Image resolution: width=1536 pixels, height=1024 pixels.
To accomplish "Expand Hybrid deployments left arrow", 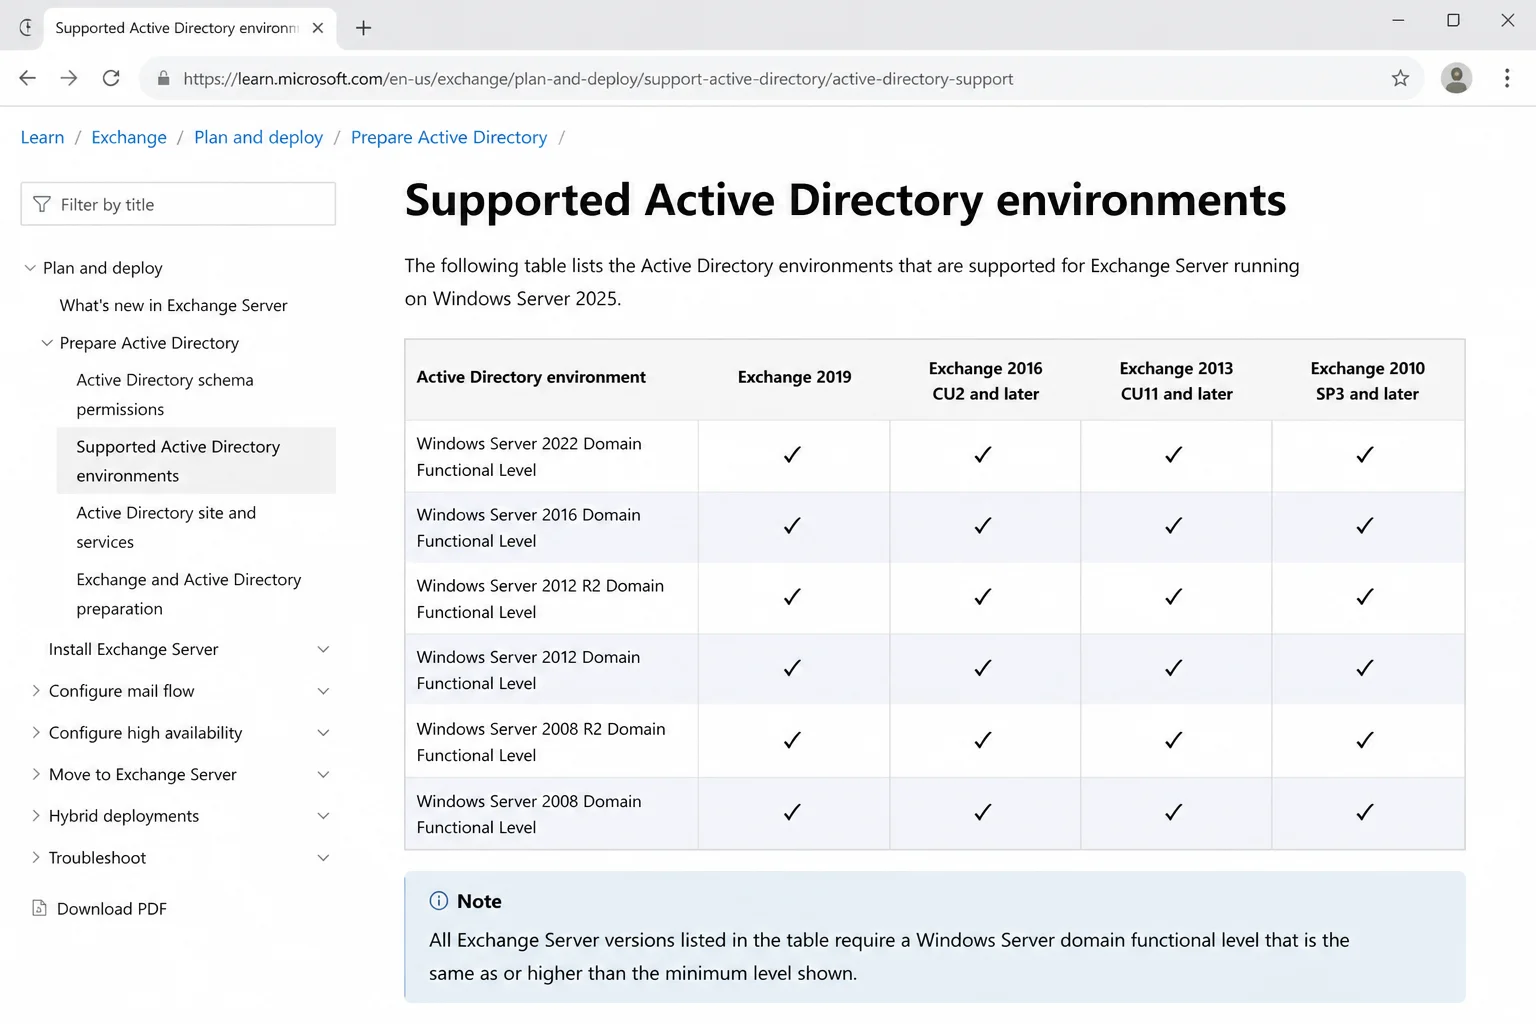I will click(36, 816).
